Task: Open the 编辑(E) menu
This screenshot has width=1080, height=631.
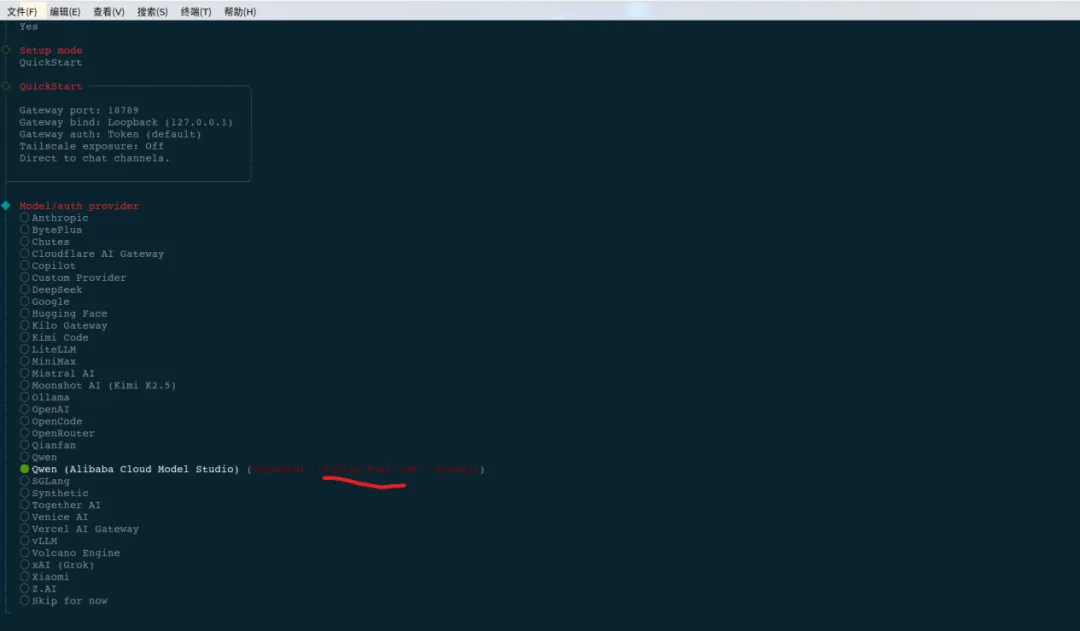Action: (x=65, y=12)
